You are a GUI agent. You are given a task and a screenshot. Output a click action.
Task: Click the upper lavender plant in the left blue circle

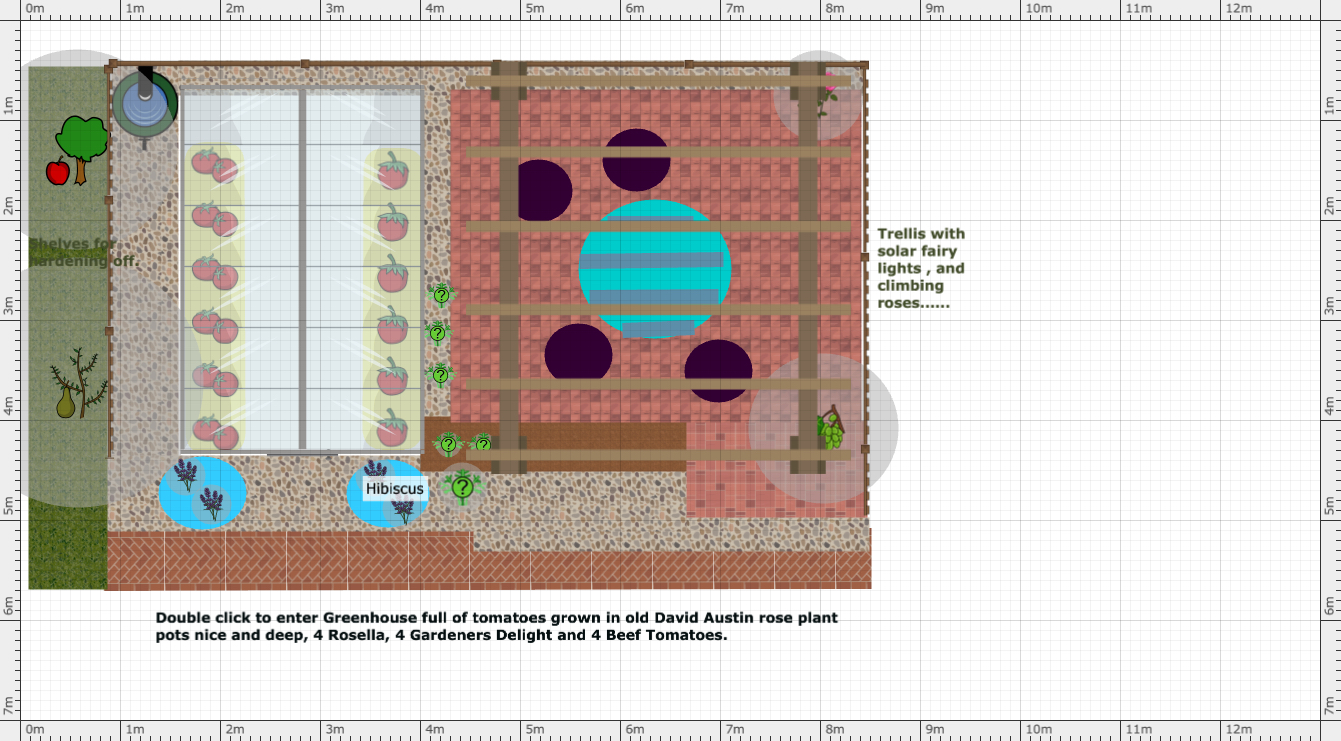186,474
